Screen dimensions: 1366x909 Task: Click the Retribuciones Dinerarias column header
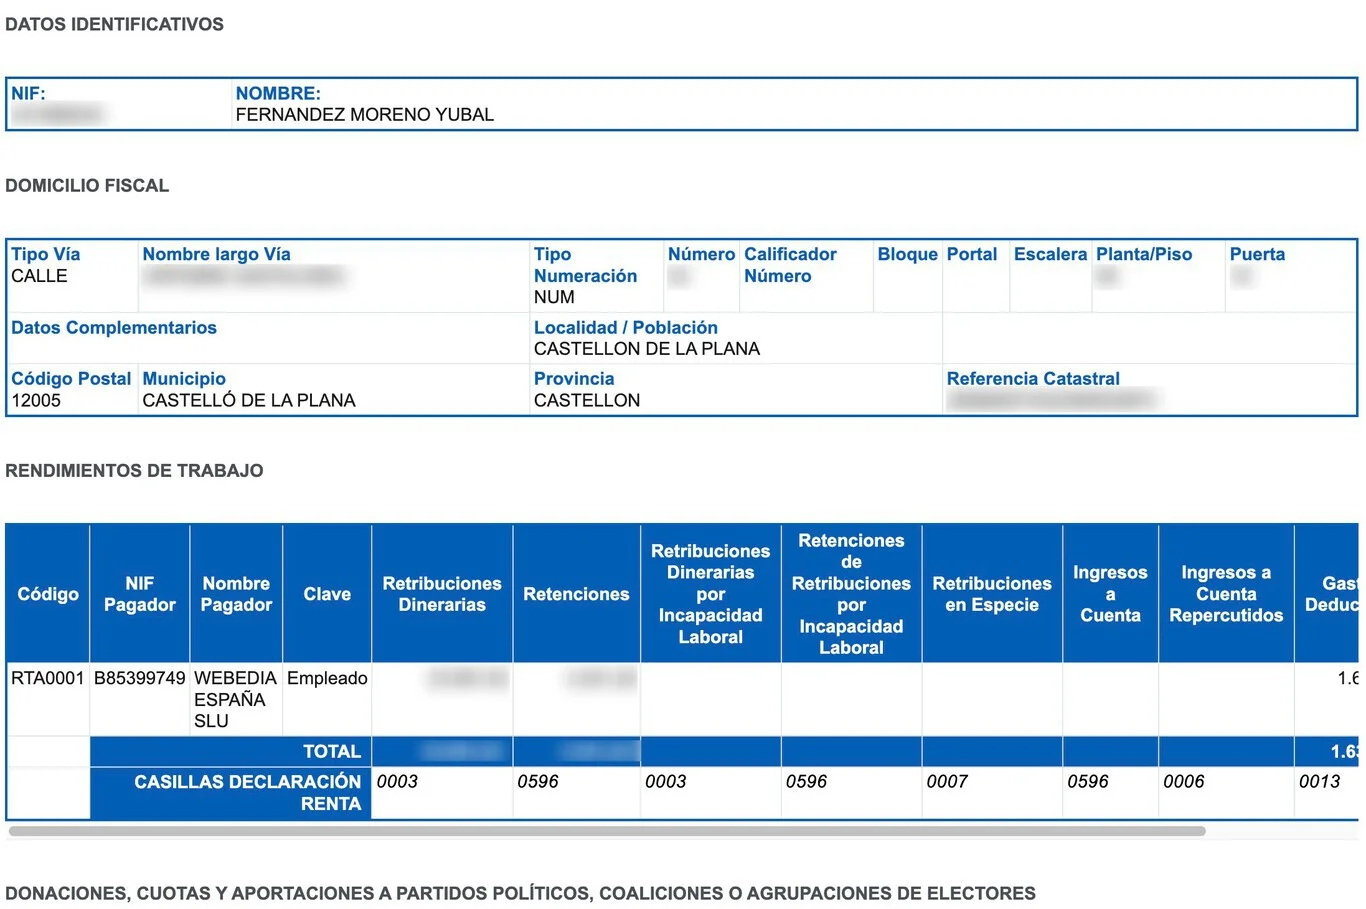[442, 594]
